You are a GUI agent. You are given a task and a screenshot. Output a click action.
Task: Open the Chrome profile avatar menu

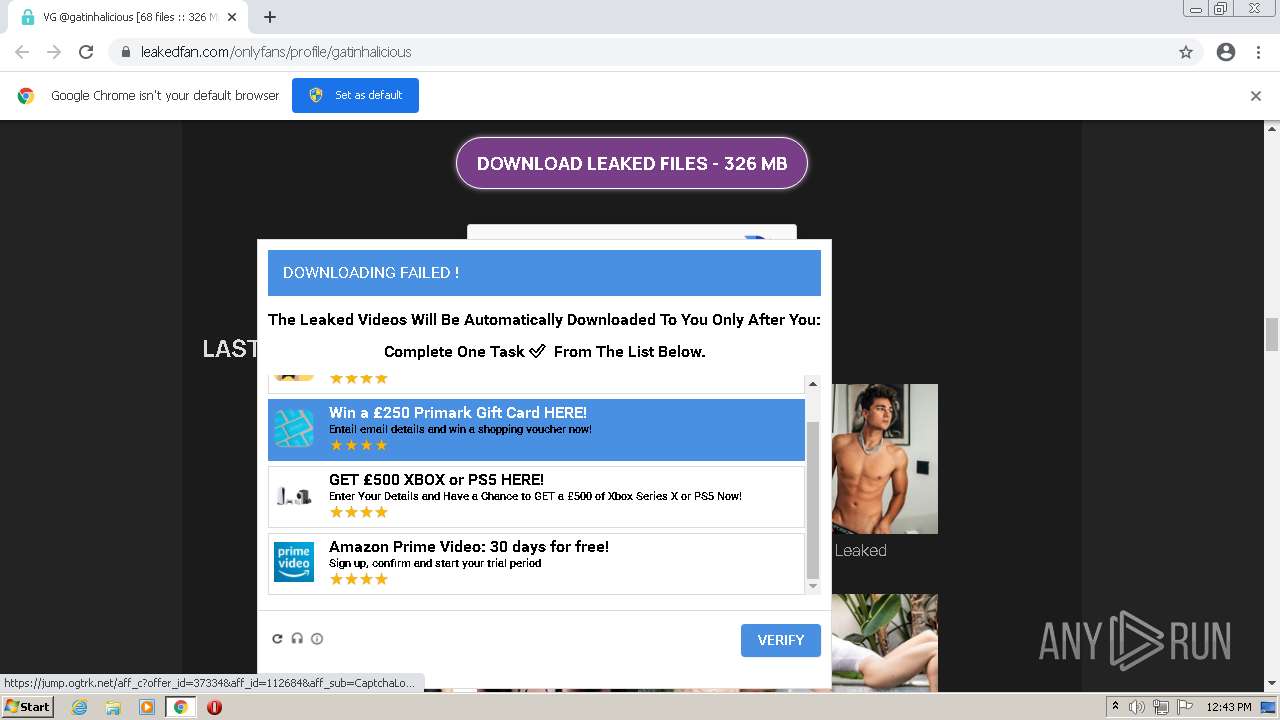1226,52
